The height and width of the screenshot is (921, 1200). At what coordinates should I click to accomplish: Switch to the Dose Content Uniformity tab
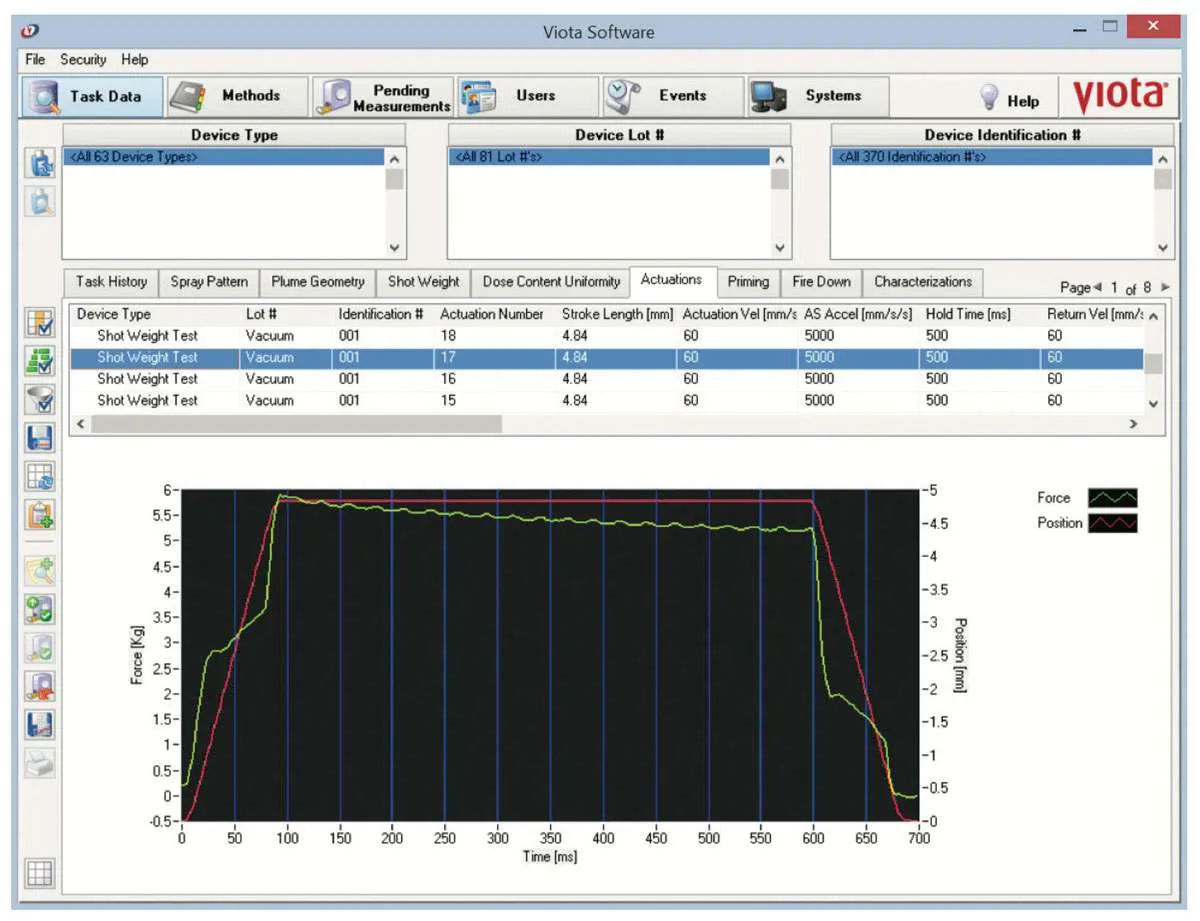[x=551, y=282]
